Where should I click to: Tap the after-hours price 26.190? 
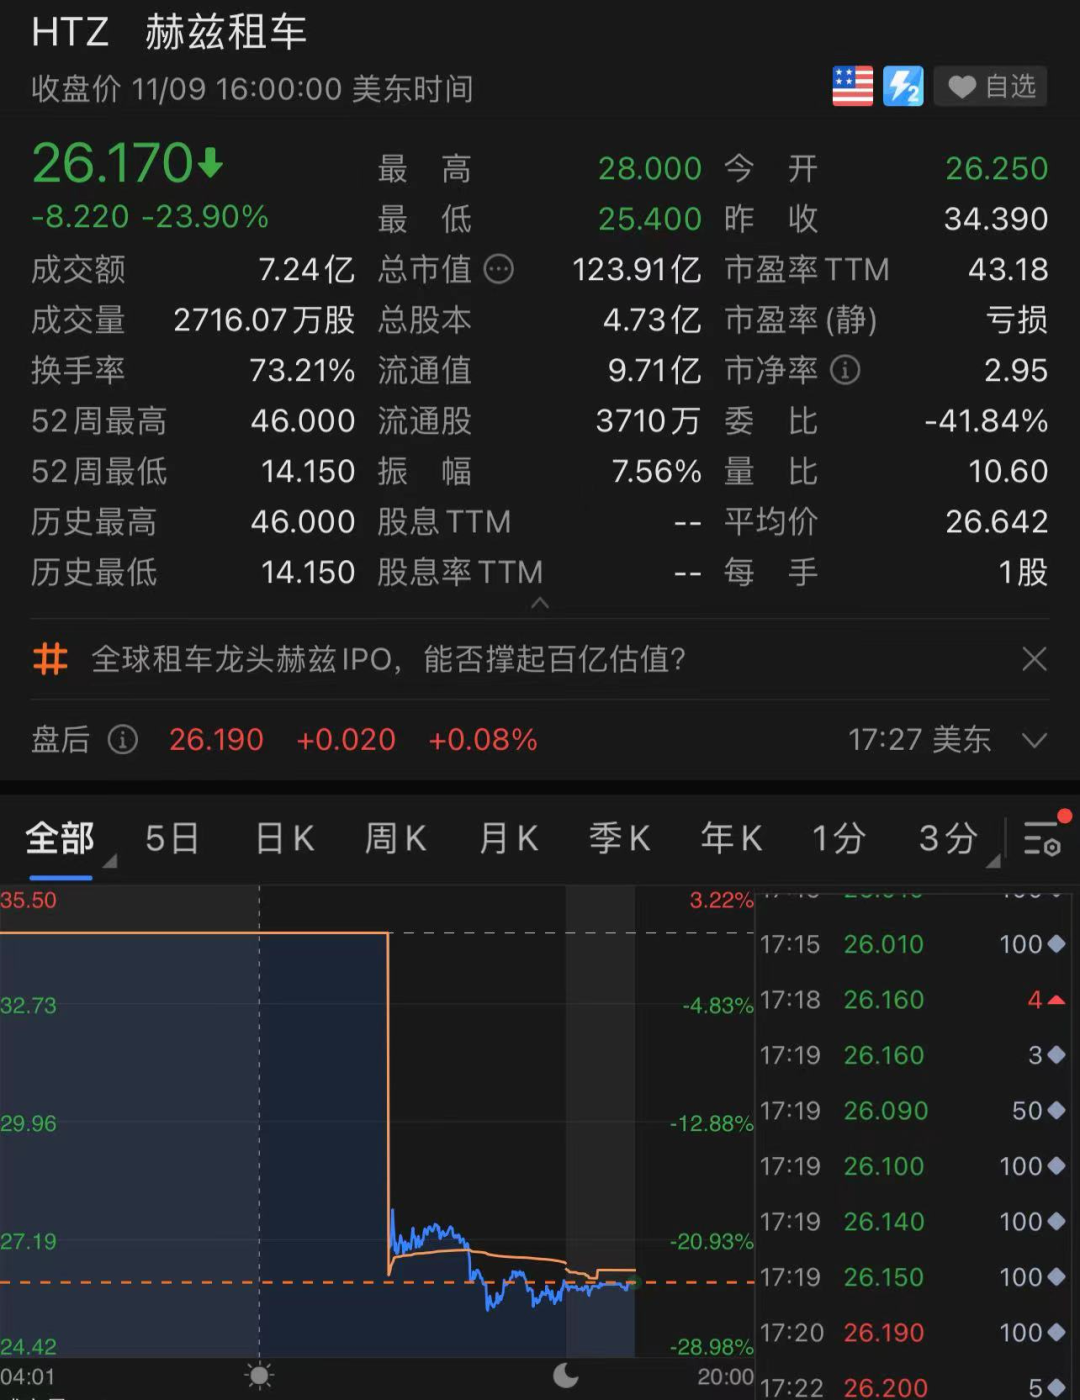(x=216, y=740)
